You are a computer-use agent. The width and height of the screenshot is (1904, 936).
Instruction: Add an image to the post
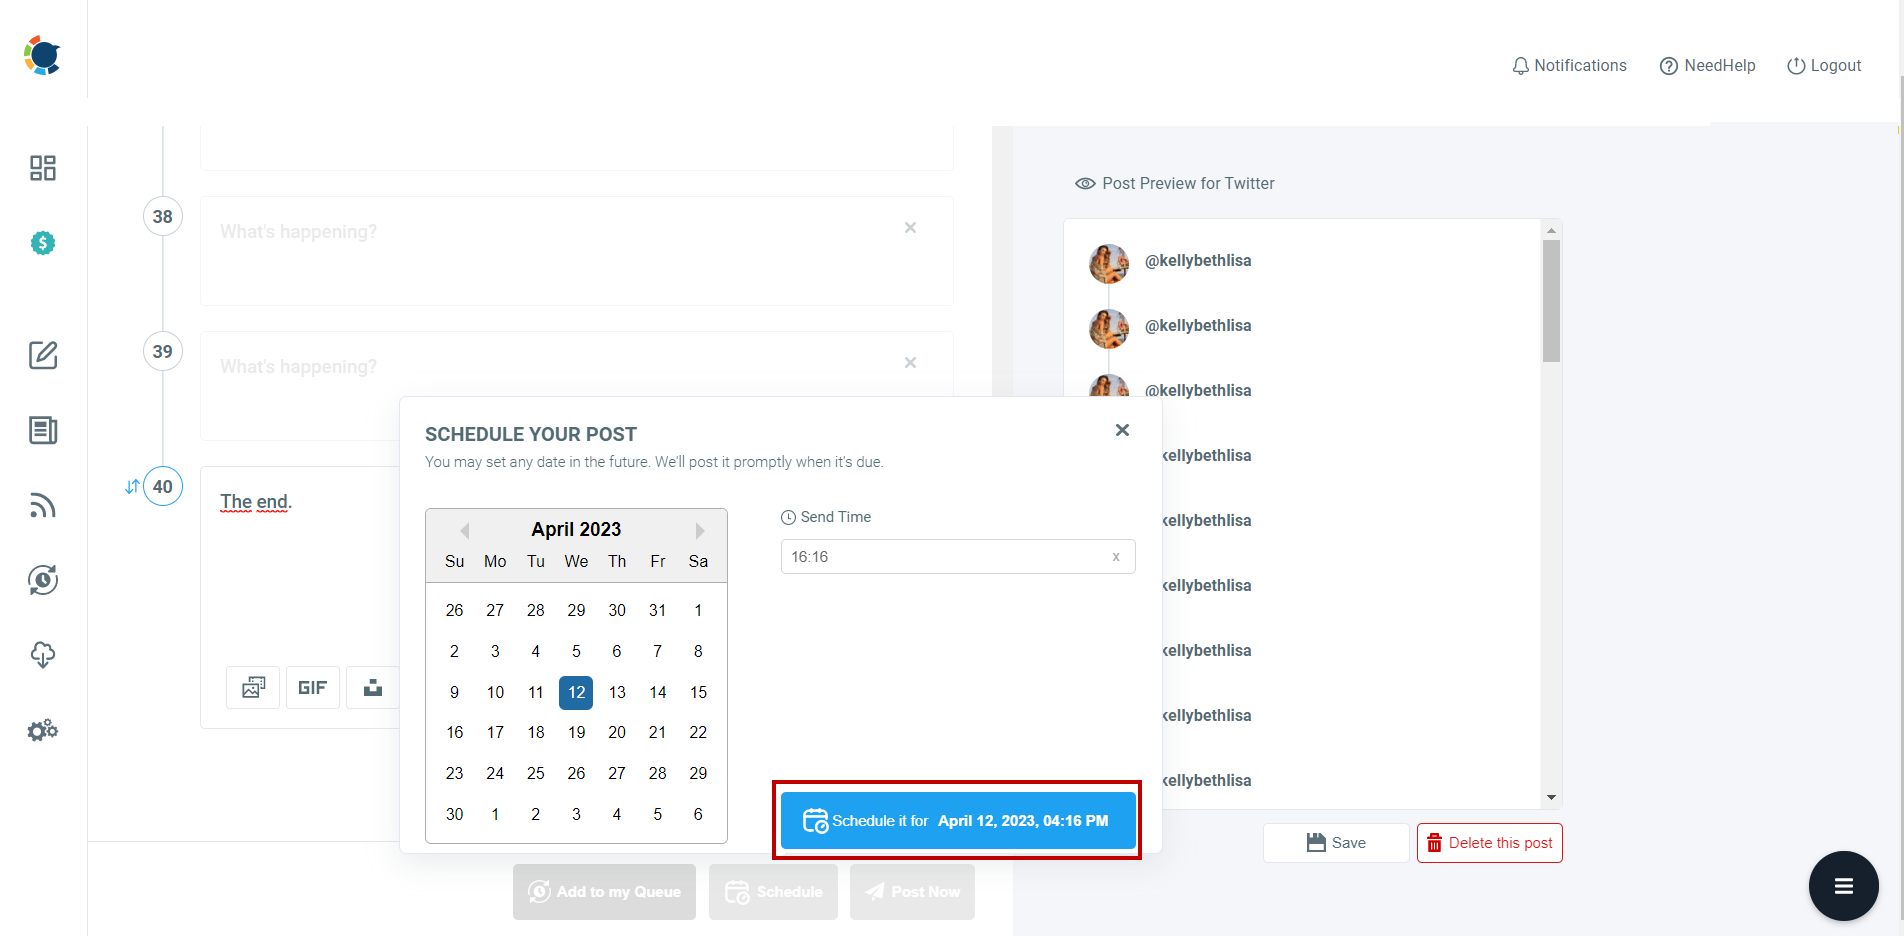click(252, 687)
